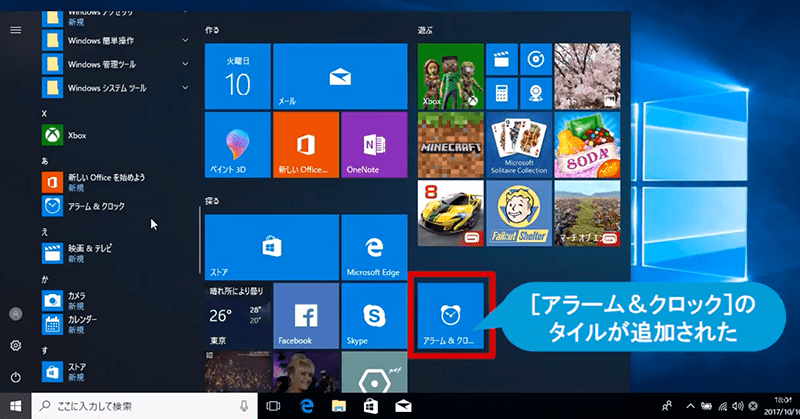Click the X letter group header
Image resolution: width=800 pixels, height=419 pixels.
(44, 113)
